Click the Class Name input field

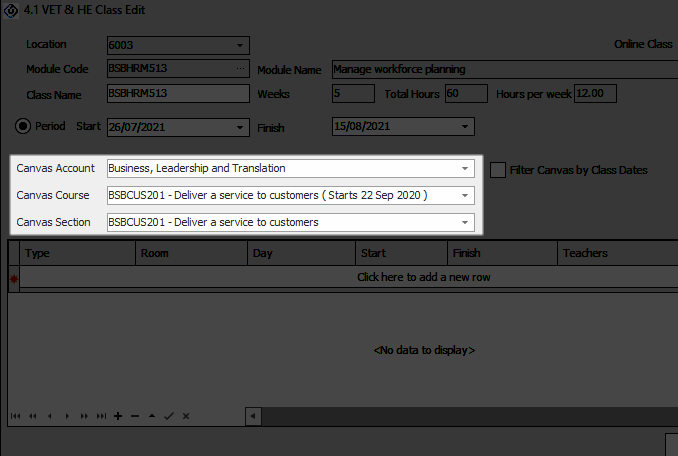pos(177,94)
